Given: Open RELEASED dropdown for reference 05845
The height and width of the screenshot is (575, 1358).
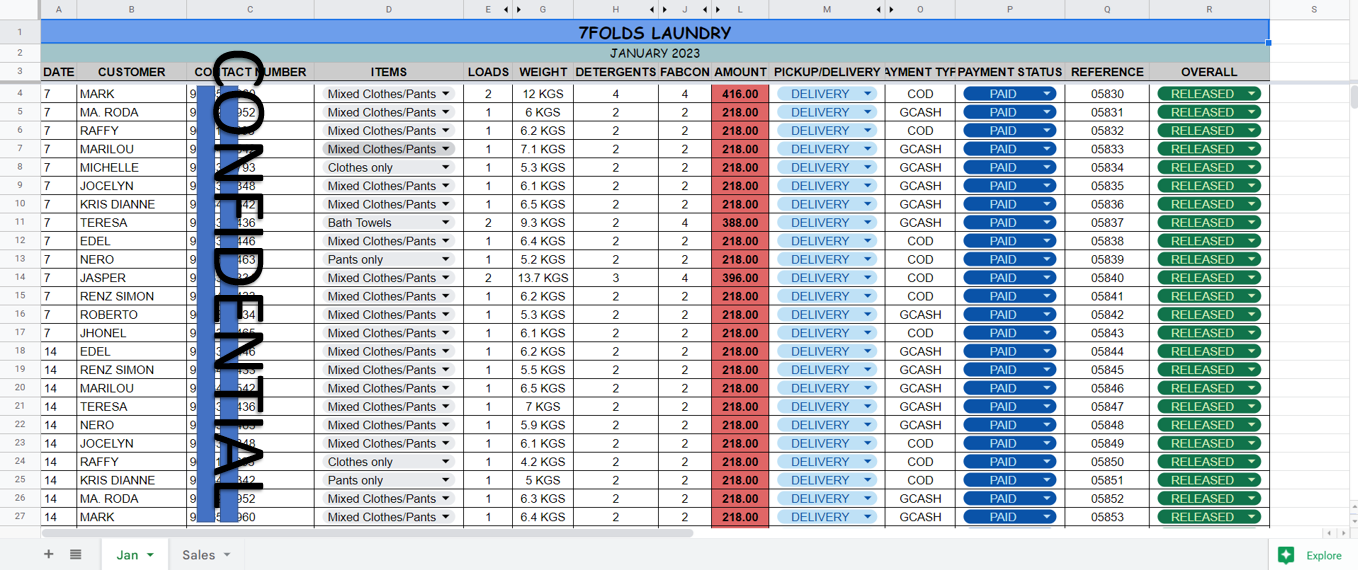Looking at the screenshot, I should click(1251, 370).
